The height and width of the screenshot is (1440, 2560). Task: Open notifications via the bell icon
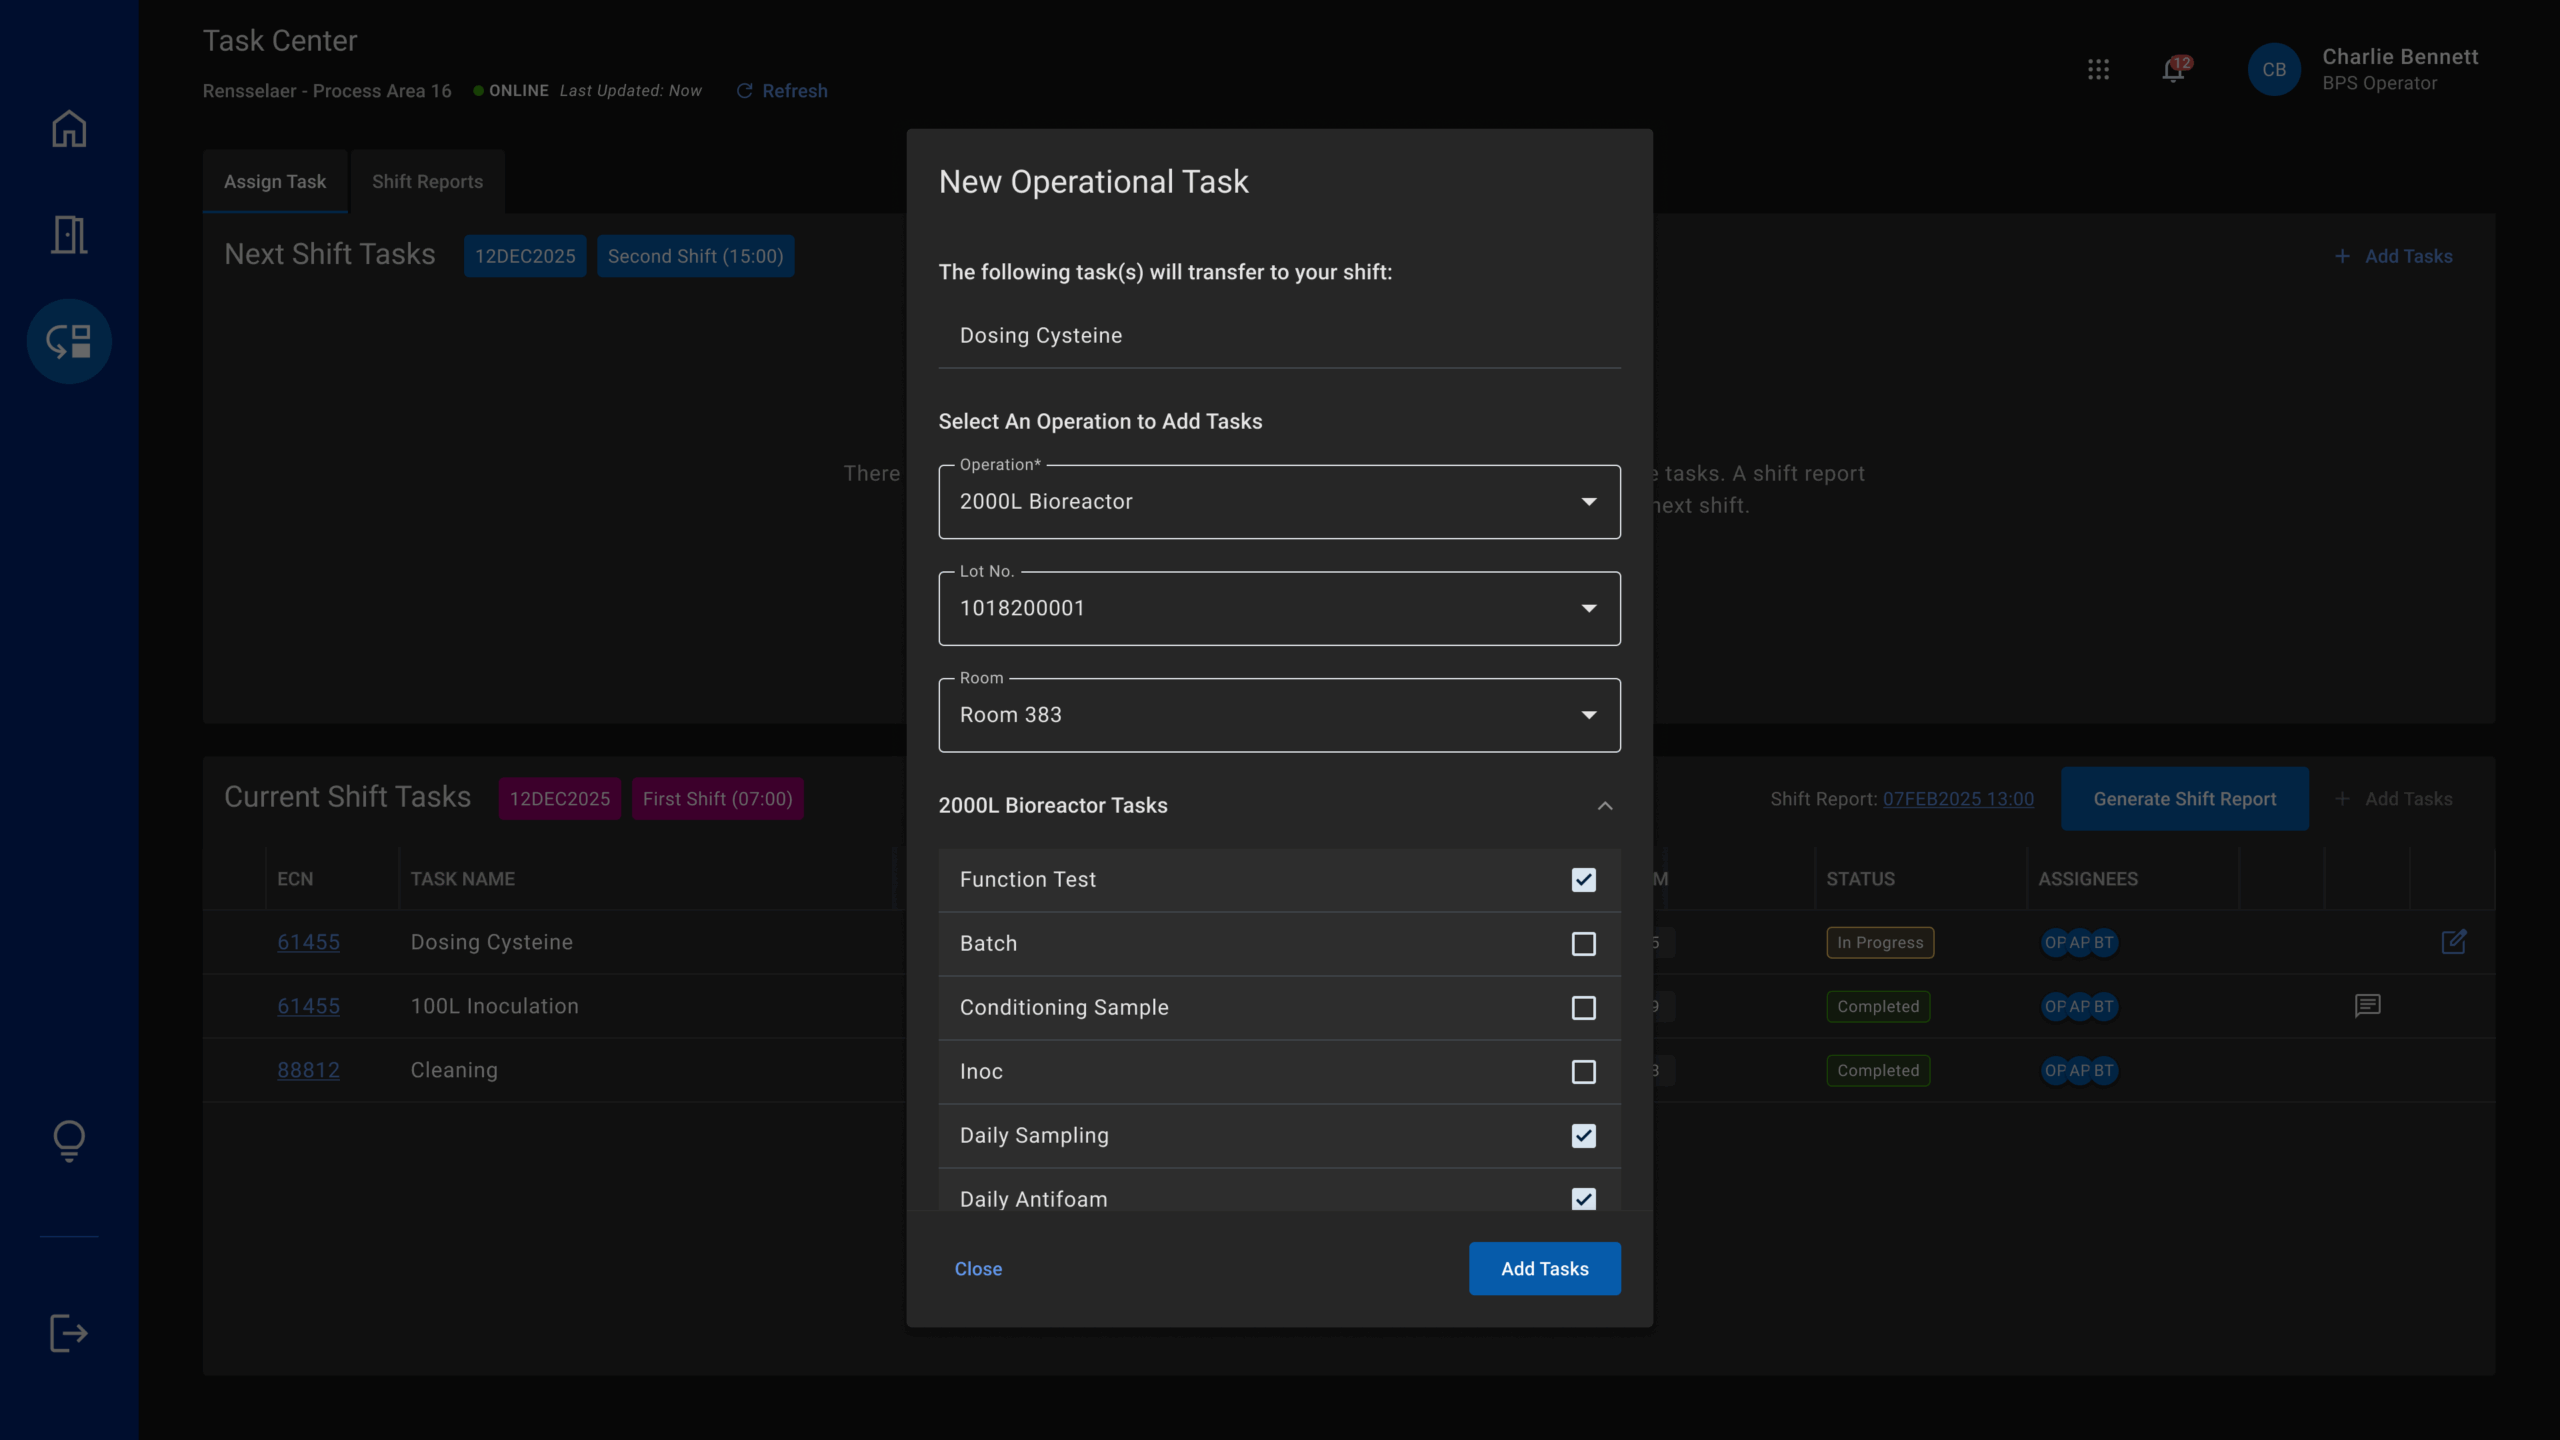pyautogui.click(x=2171, y=69)
